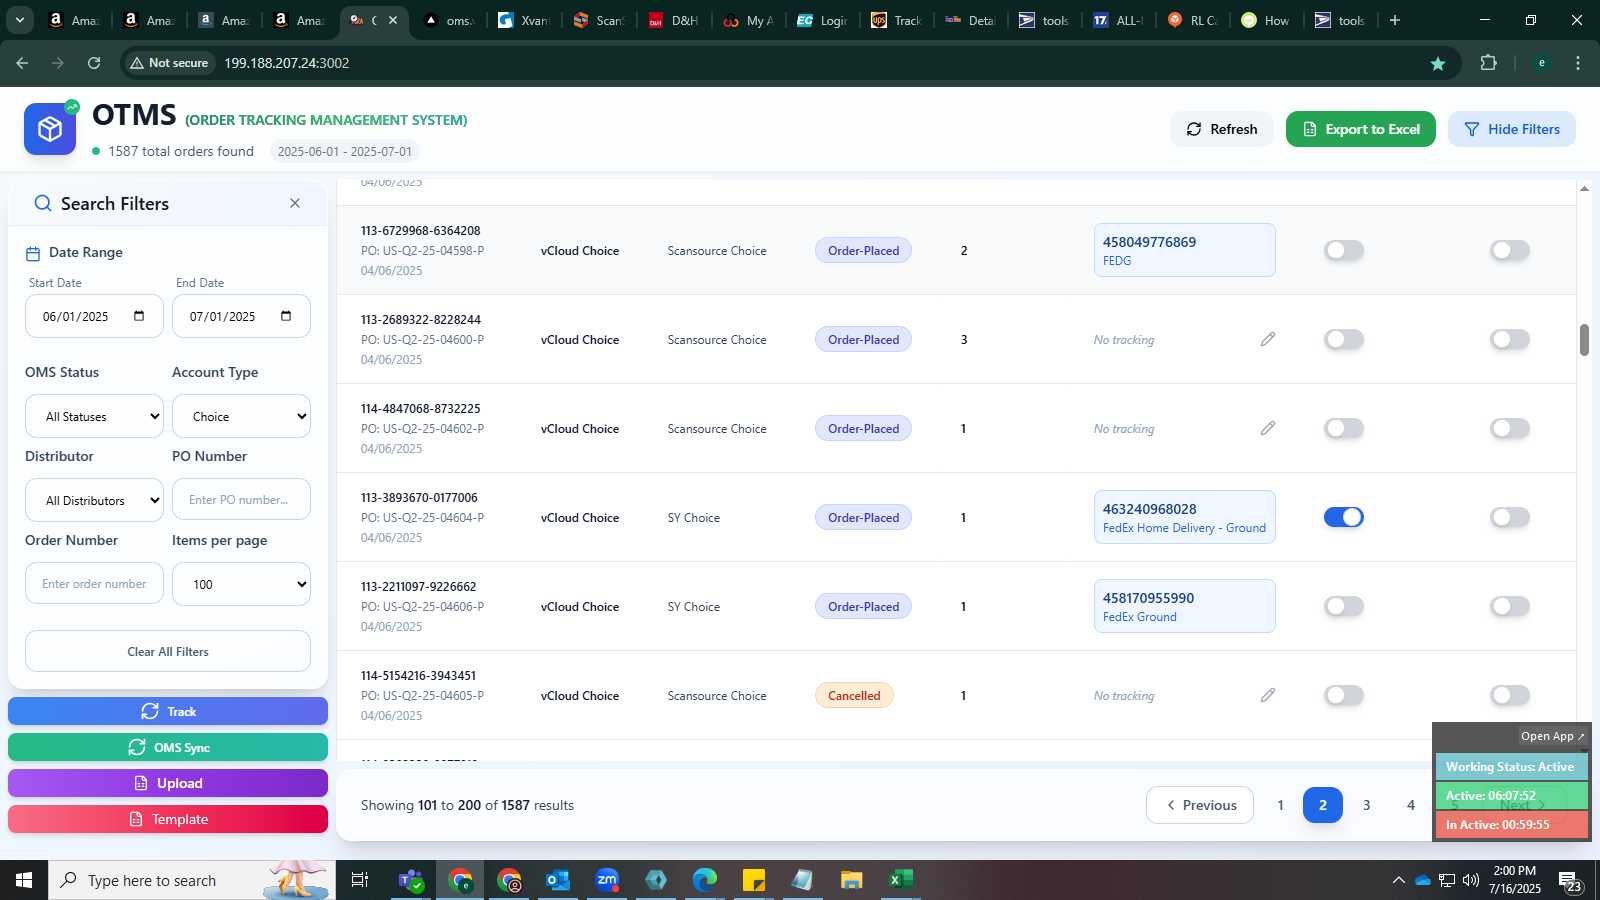This screenshot has width=1600, height=900.
Task: Open the Items per page dropdown
Action: [241, 584]
